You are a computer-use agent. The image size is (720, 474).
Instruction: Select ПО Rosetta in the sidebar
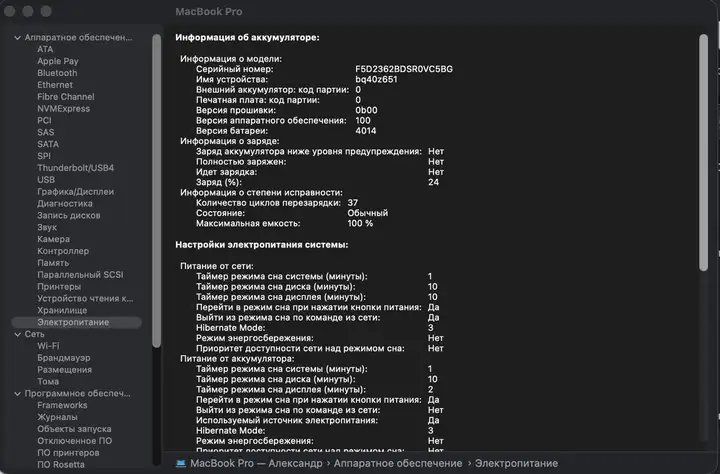(61, 464)
